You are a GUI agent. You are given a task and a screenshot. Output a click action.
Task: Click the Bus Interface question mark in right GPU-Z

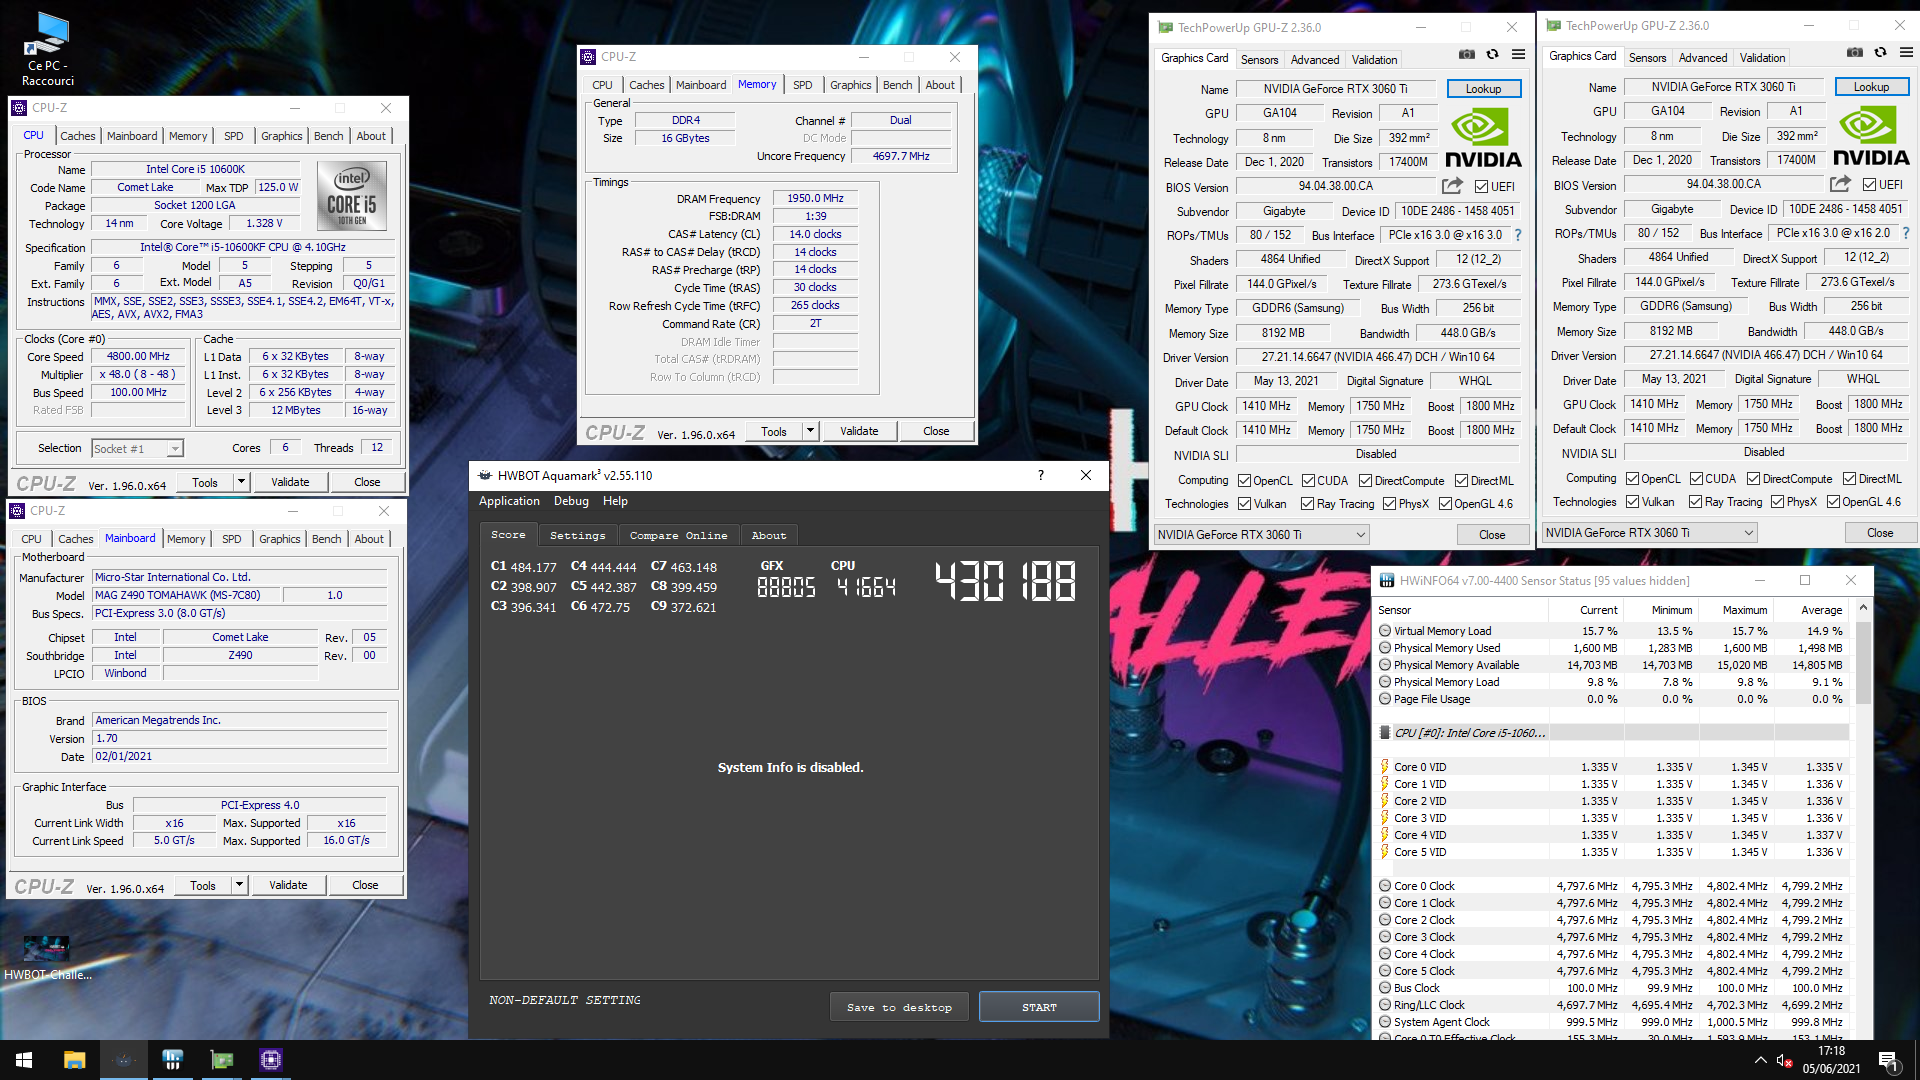pyautogui.click(x=1906, y=233)
